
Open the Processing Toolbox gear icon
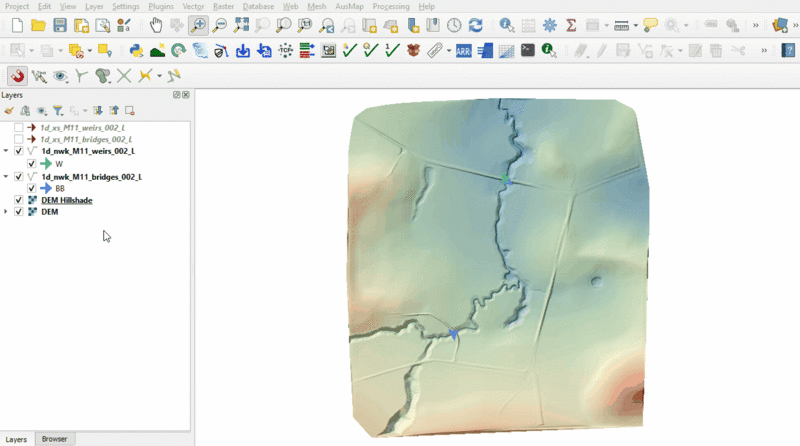[549, 25]
